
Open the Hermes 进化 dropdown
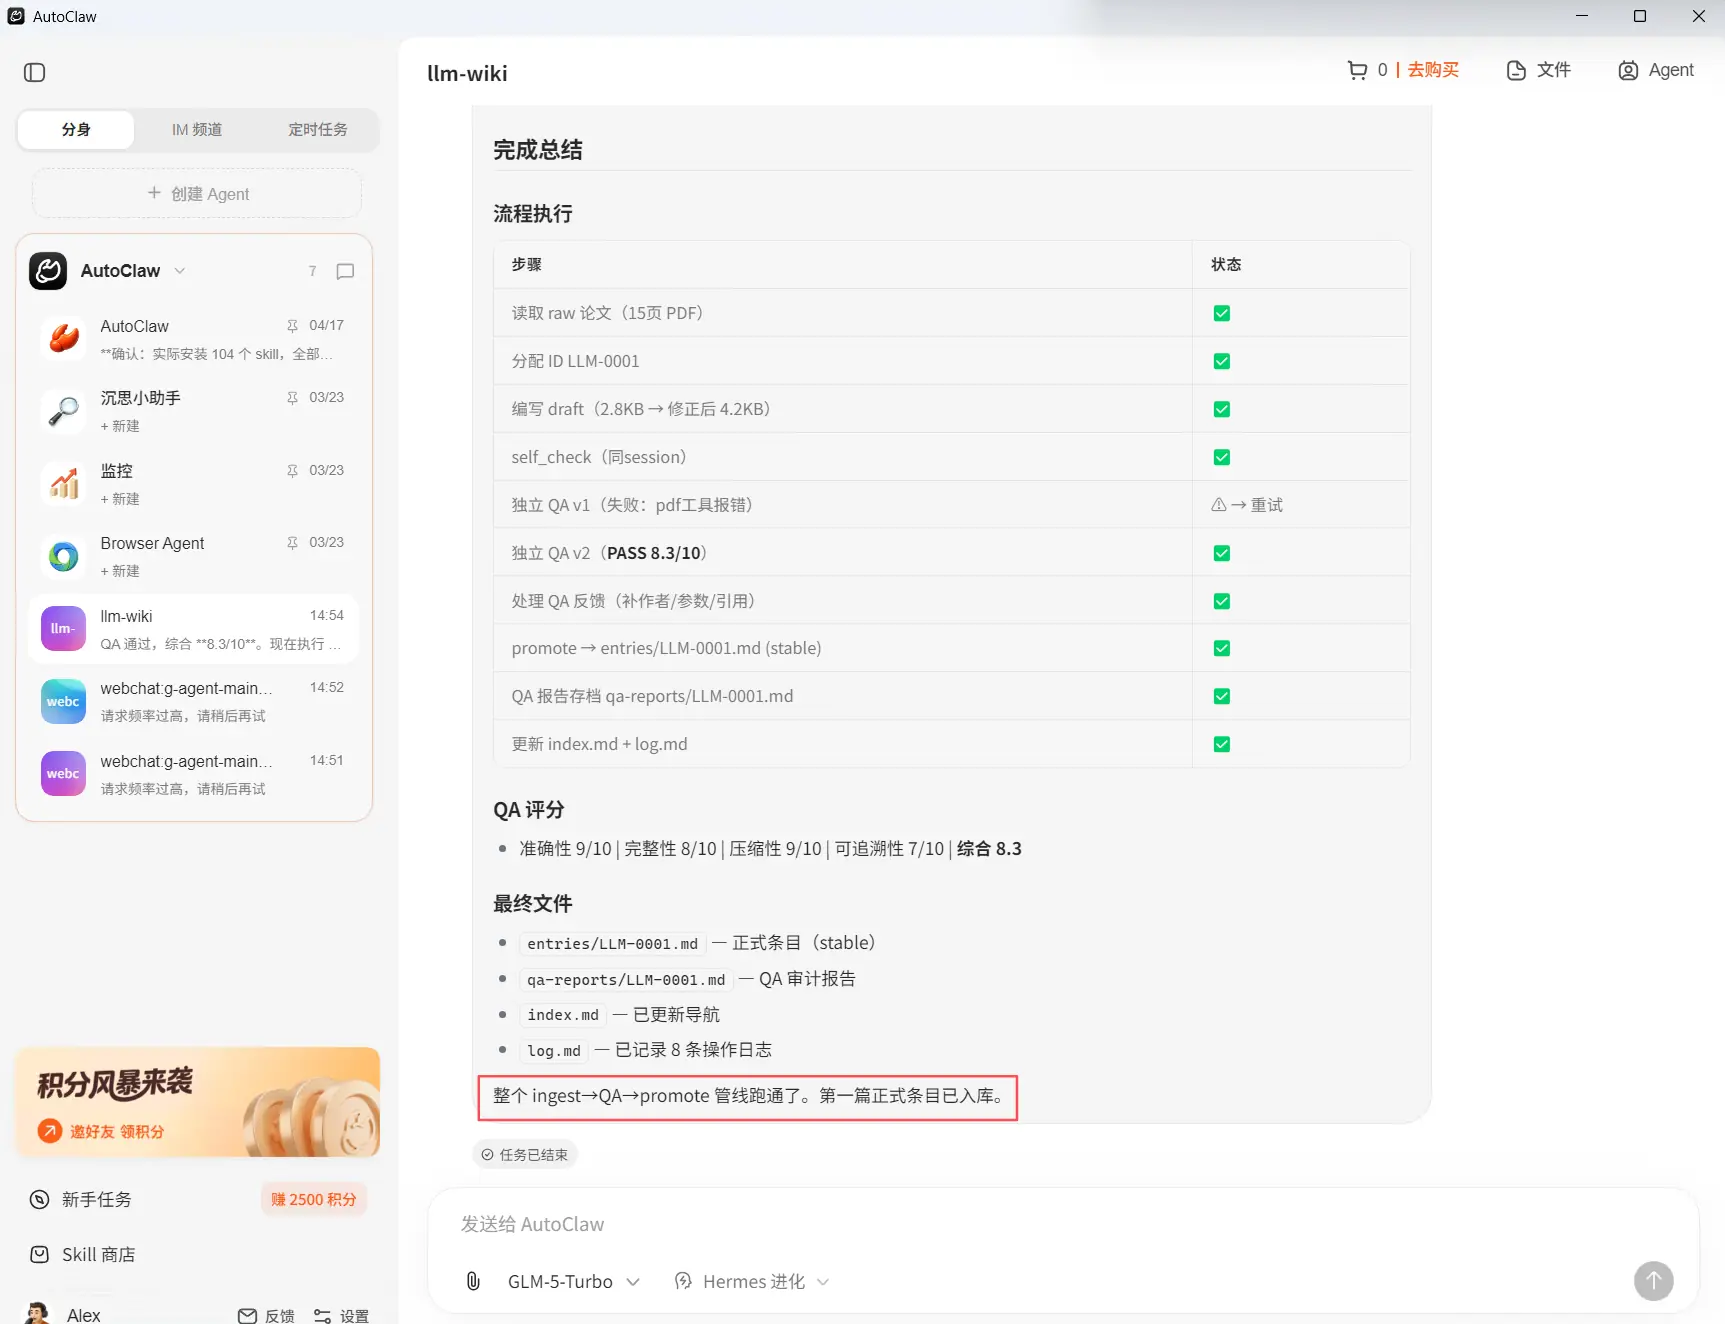(752, 1281)
